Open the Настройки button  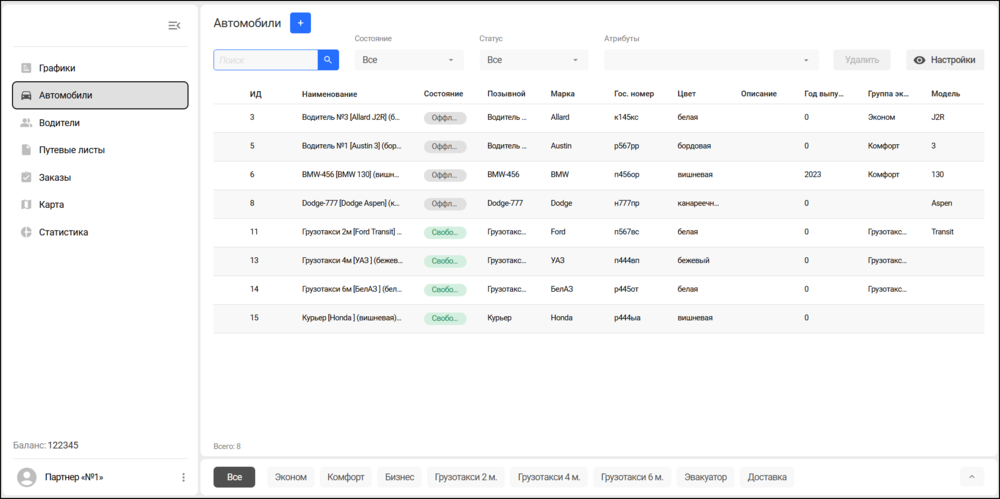[x=945, y=60]
